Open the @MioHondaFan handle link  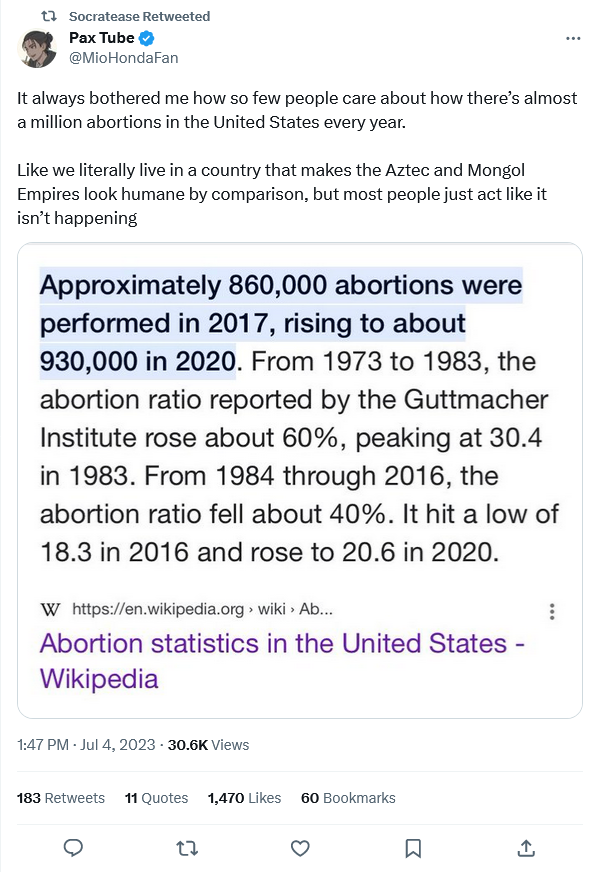point(123,58)
